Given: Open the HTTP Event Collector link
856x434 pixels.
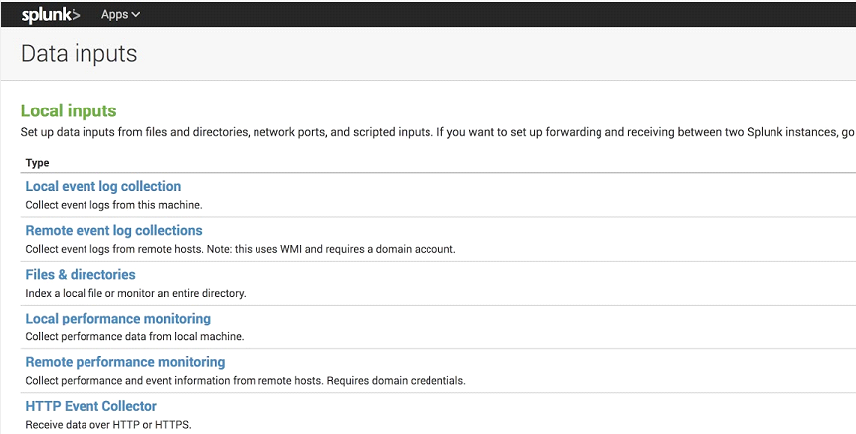Looking at the screenshot, I should (x=91, y=406).
